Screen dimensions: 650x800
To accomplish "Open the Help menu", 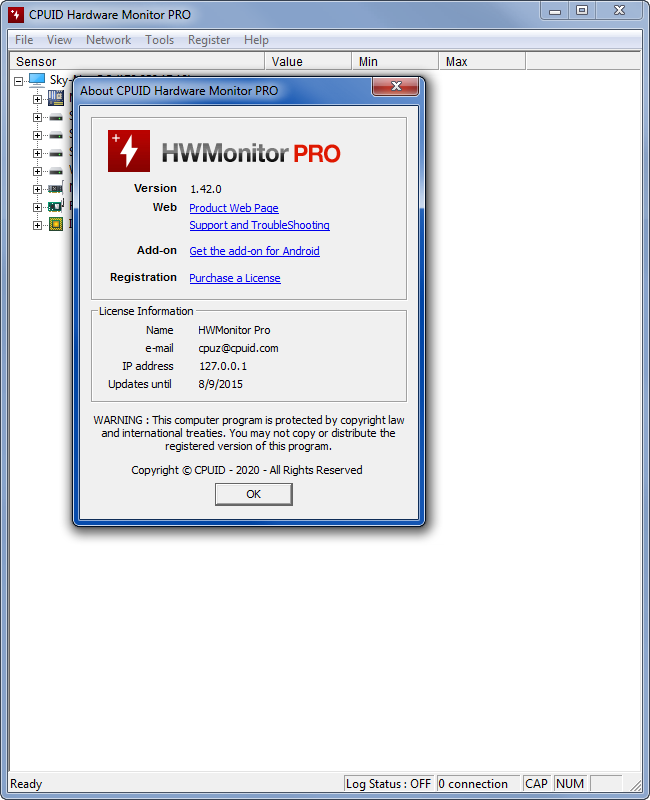I will [256, 40].
